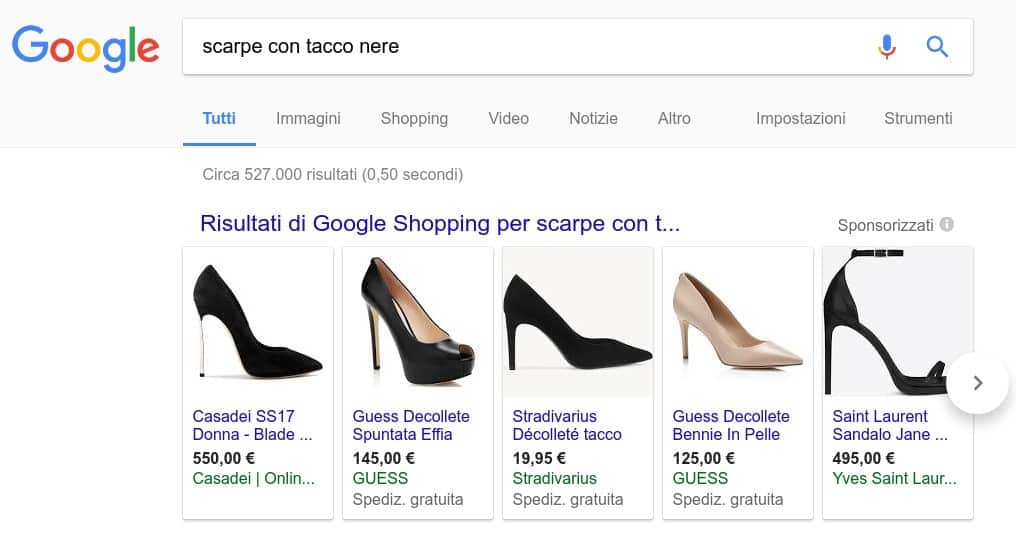Click the 19,95 € price
This screenshot has width=1016, height=542.
tap(539, 458)
